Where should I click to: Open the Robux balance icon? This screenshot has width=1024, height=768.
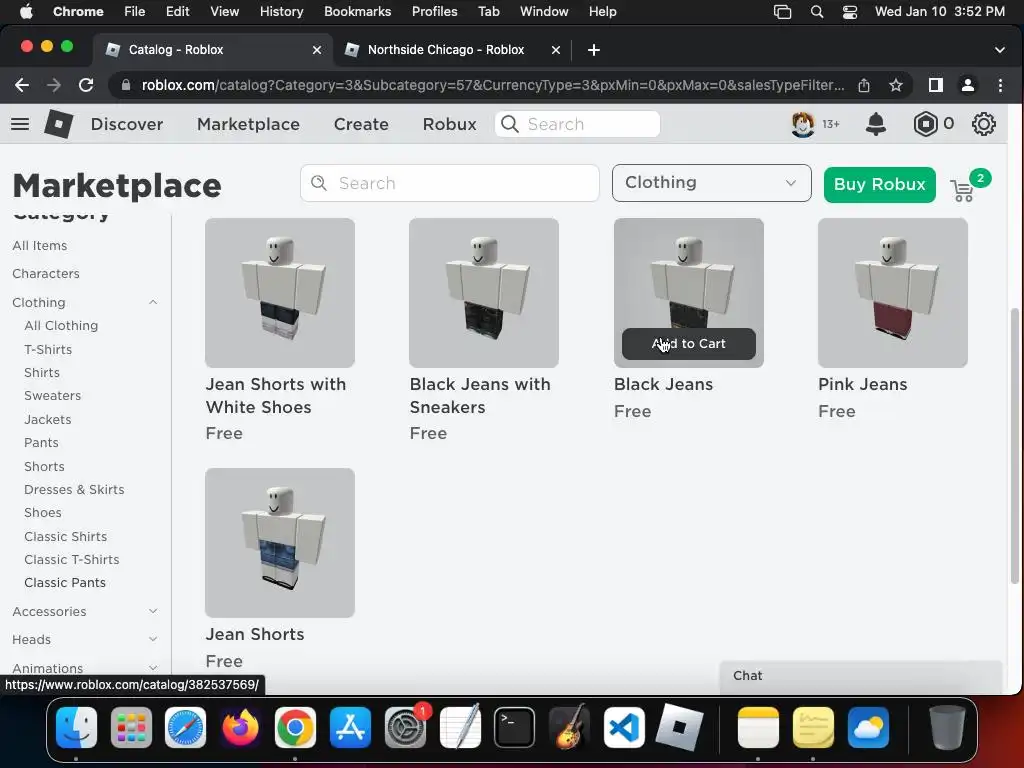pyautogui.click(x=925, y=123)
